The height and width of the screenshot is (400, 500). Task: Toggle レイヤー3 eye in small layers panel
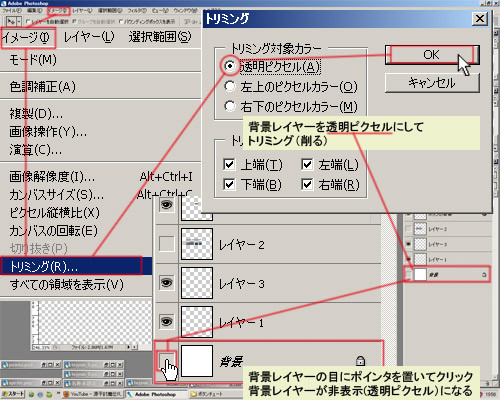click(408, 244)
